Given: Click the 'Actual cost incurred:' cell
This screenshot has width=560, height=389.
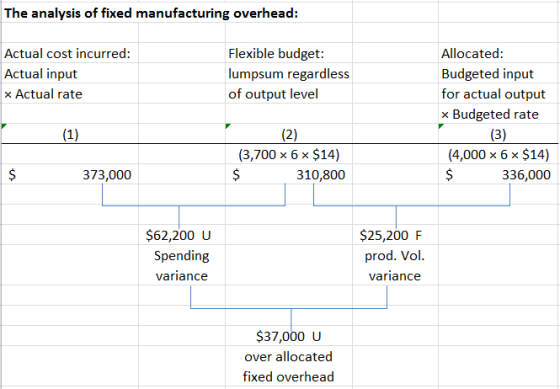Looking at the screenshot, I should 67,54.
